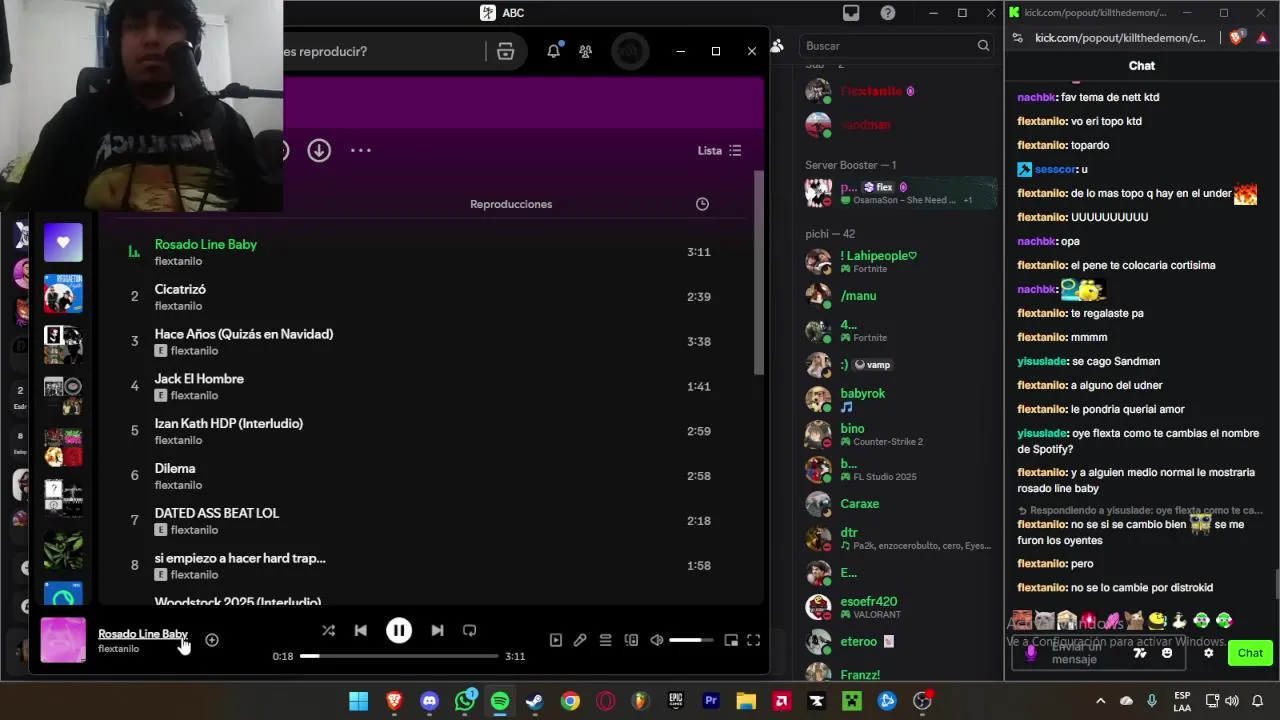Image resolution: width=1280 pixels, height=720 pixels.
Task: Open 7TV emote menu in Kick chat
Action: (x=1139, y=653)
